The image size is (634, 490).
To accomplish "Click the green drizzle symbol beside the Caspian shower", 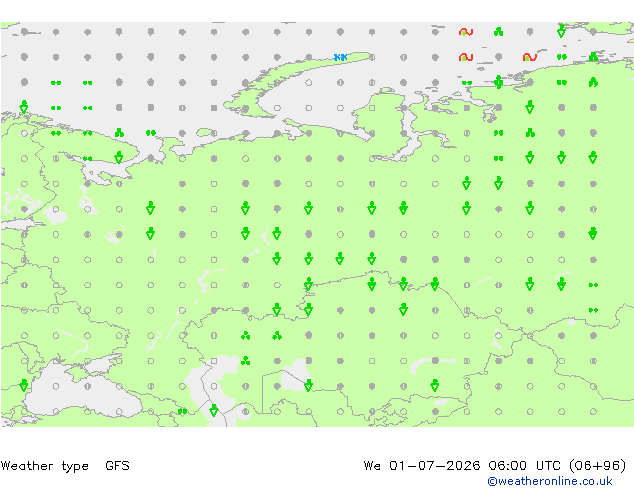I will (x=182, y=412).
